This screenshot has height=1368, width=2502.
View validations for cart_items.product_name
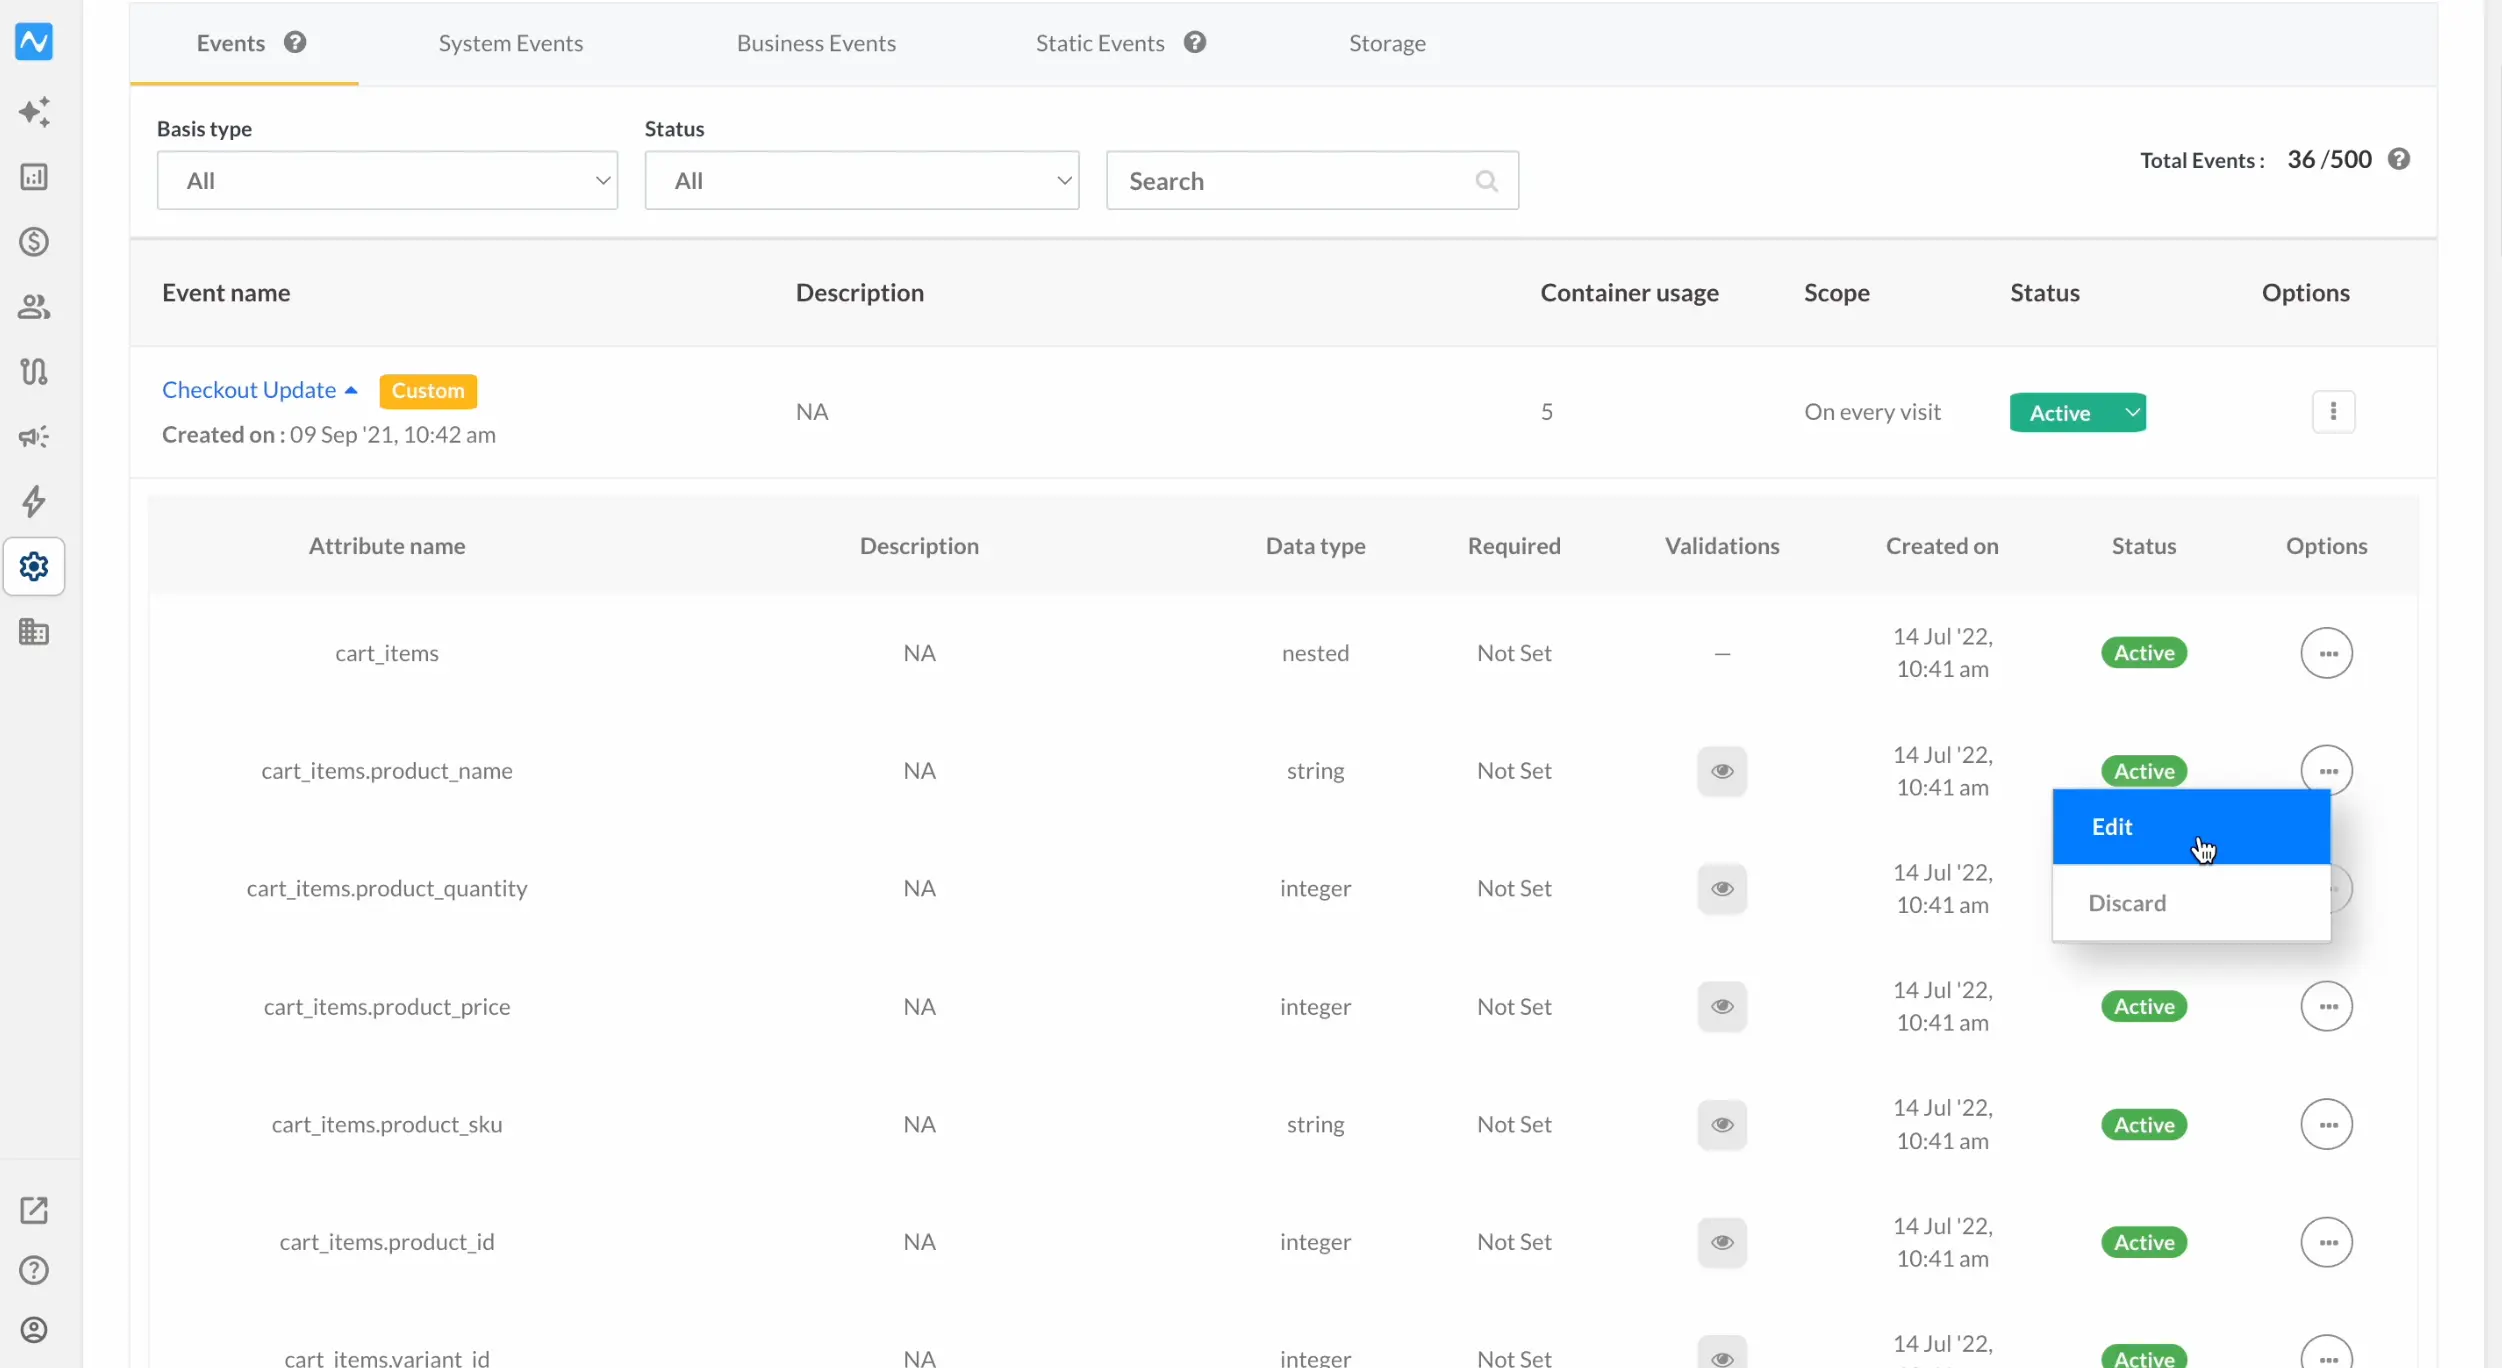click(x=1721, y=771)
